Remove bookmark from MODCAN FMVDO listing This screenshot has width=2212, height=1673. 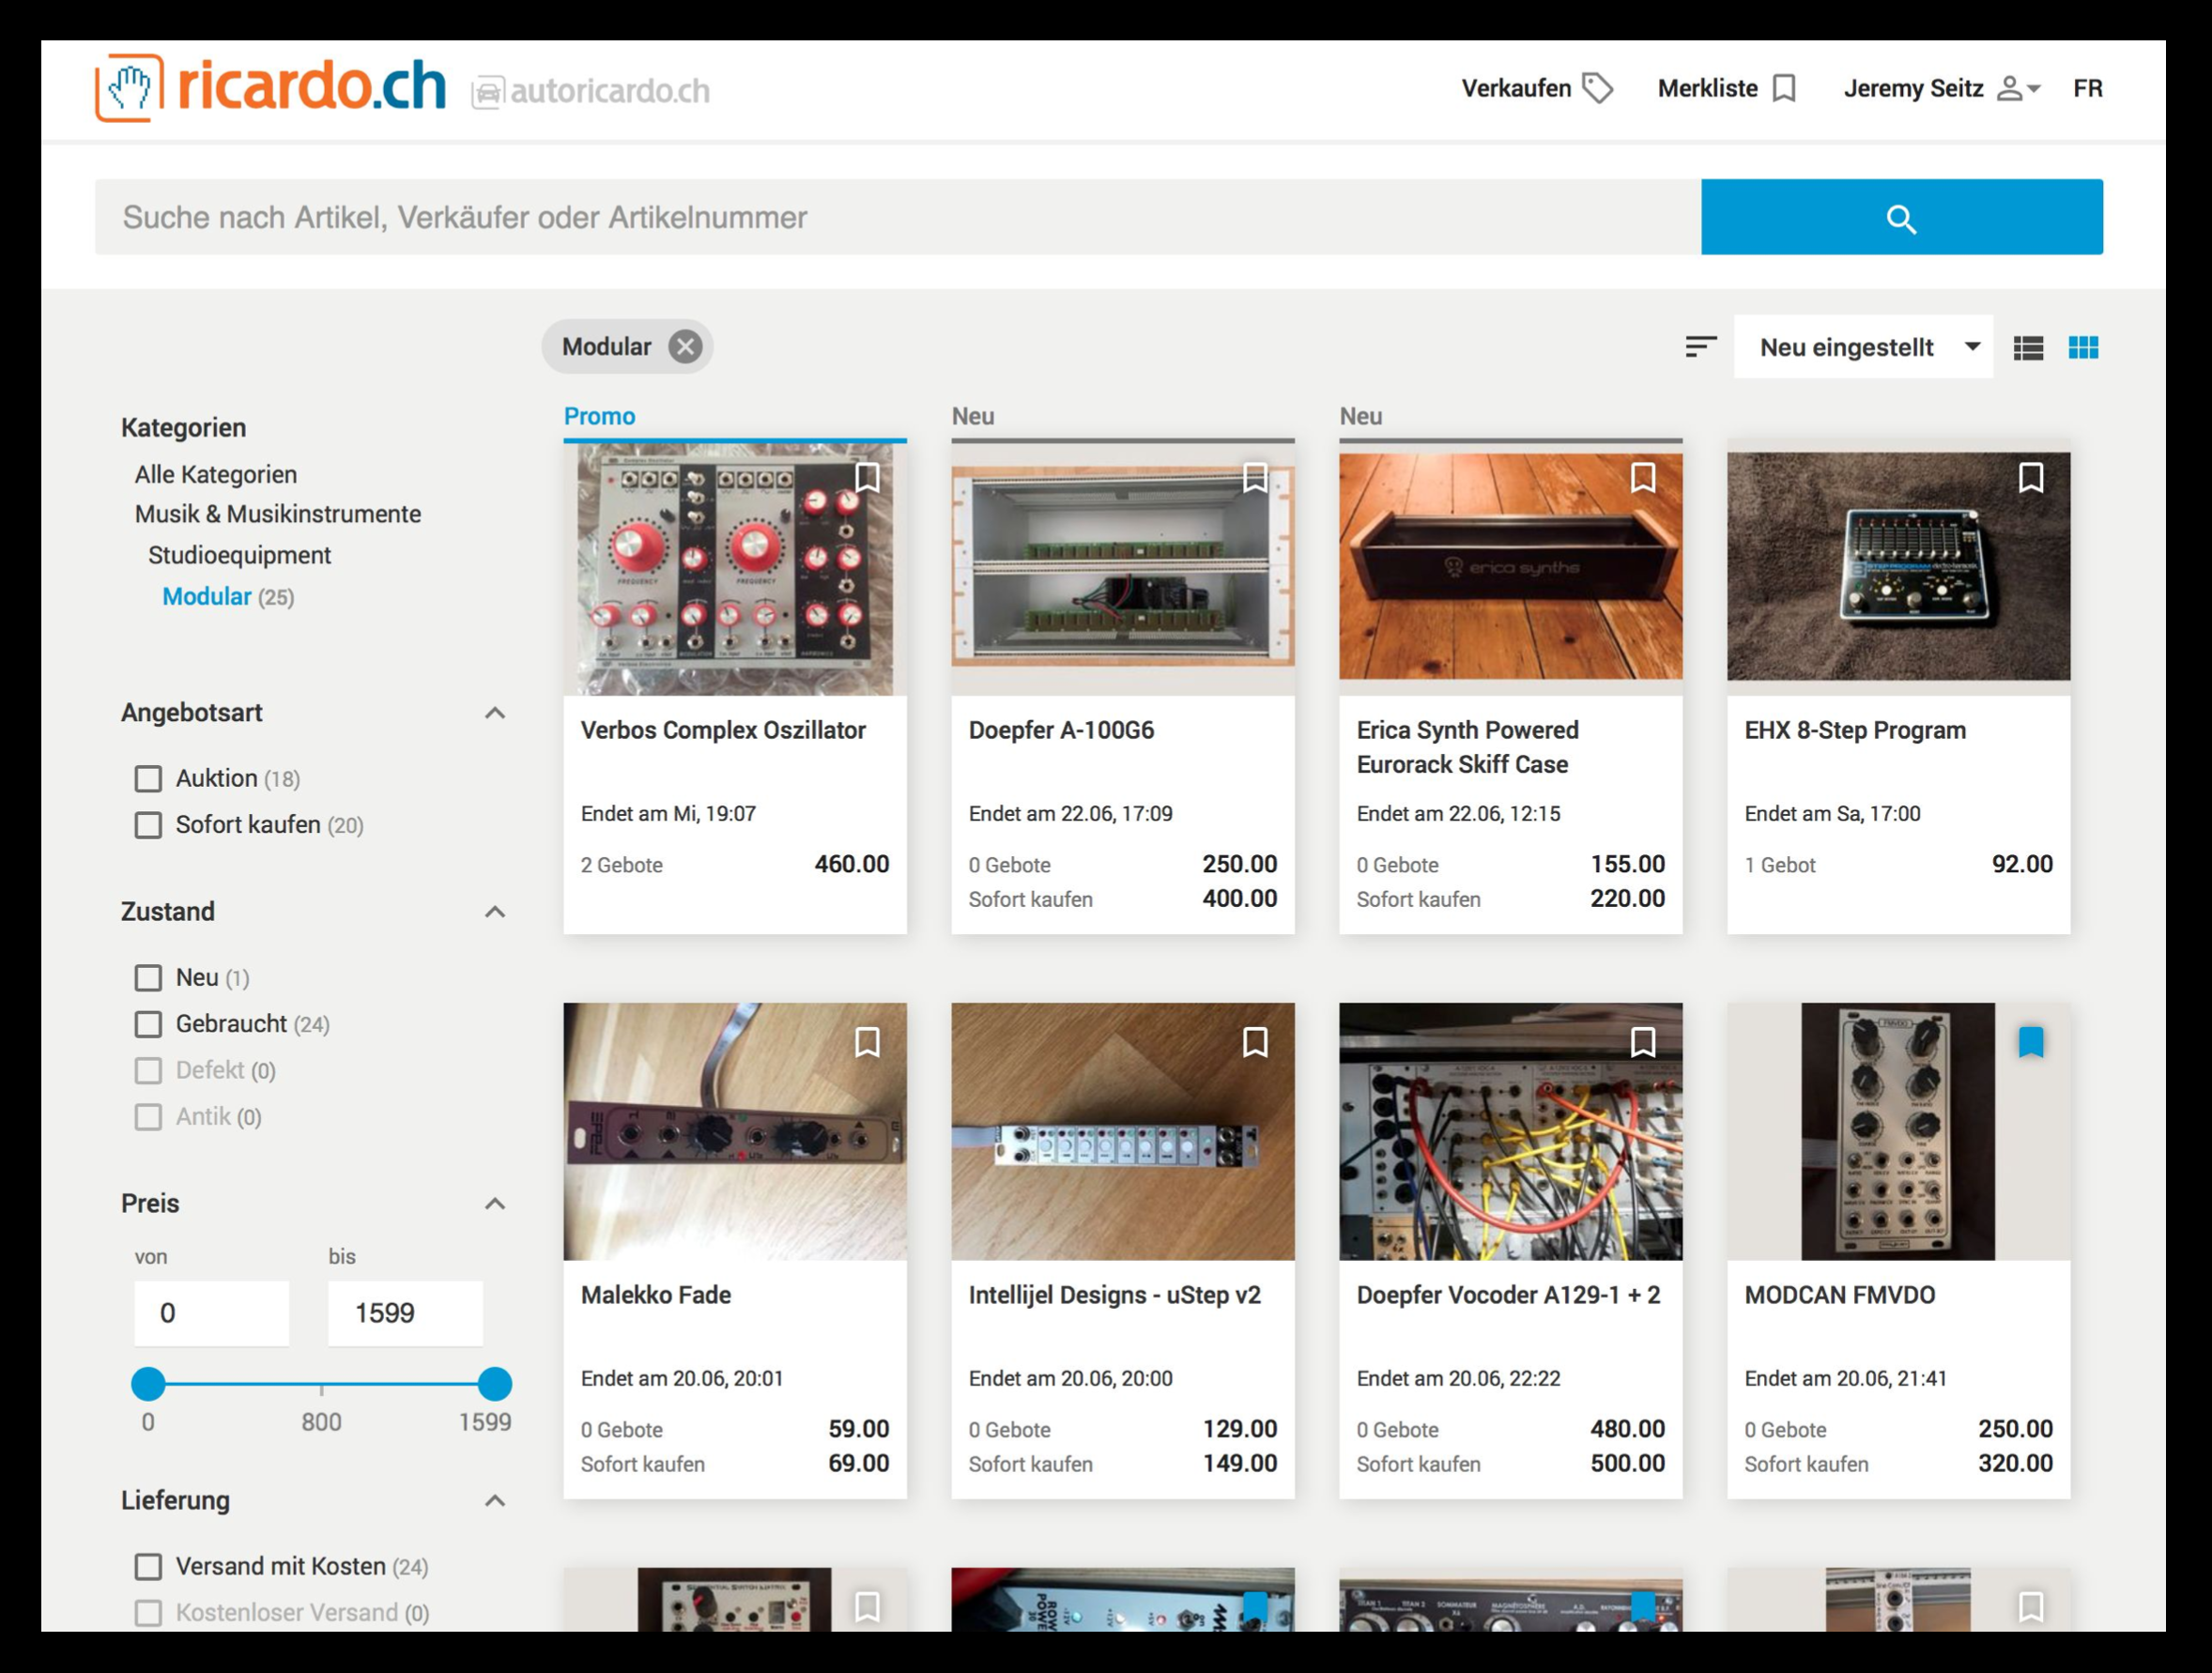tap(2031, 1043)
